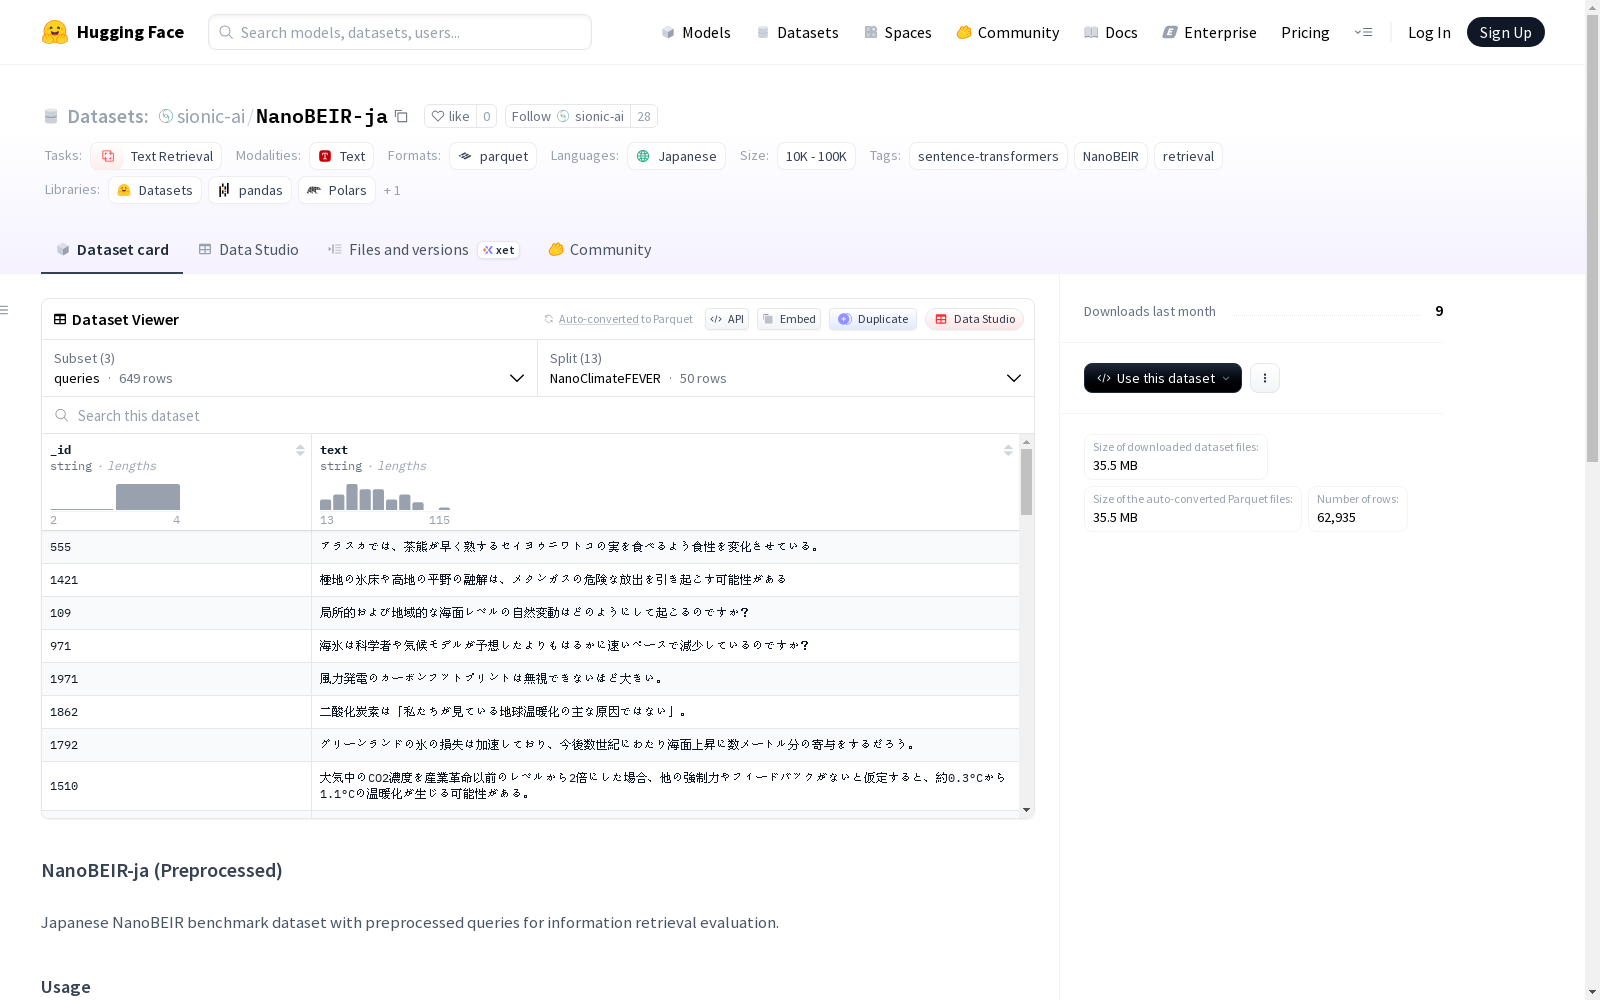Click the Hugging Face logo
Screen dimensions: 1600x1000
pyautogui.click(x=112, y=32)
